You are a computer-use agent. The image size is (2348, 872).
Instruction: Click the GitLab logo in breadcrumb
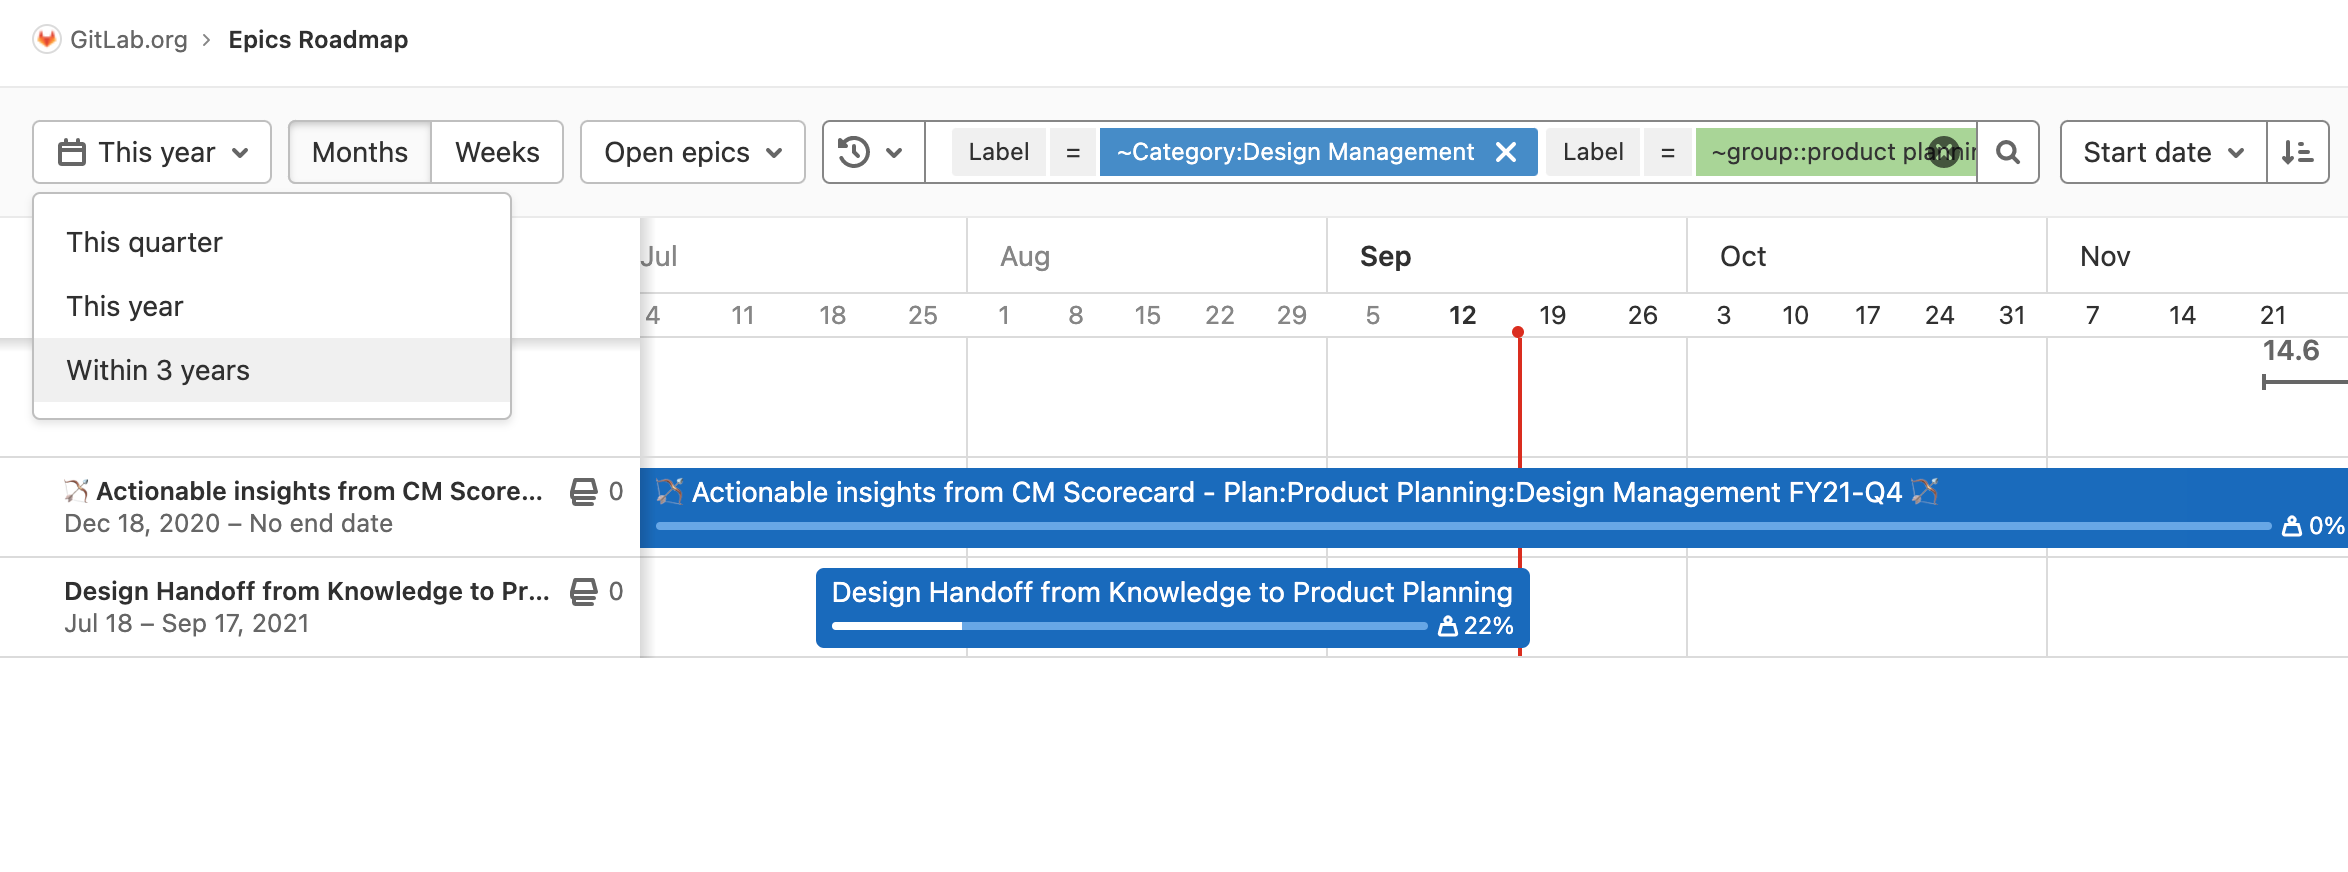48,40
